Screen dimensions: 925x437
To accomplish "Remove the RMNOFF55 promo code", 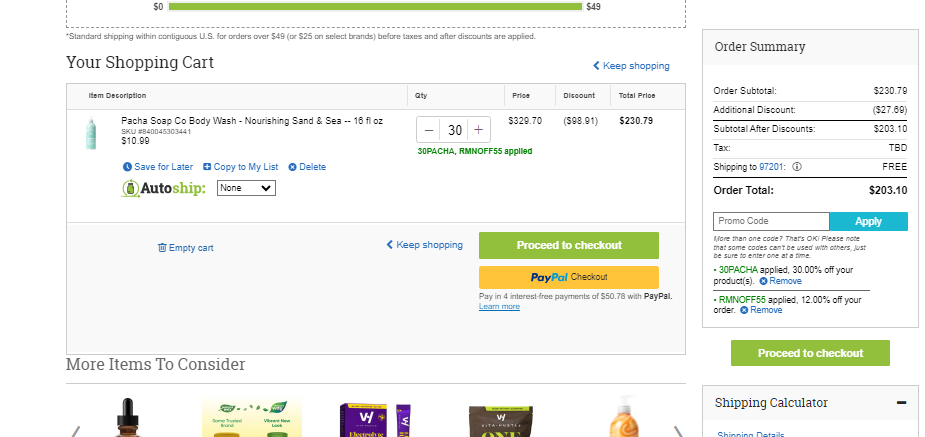I will [x=761, y=310].
